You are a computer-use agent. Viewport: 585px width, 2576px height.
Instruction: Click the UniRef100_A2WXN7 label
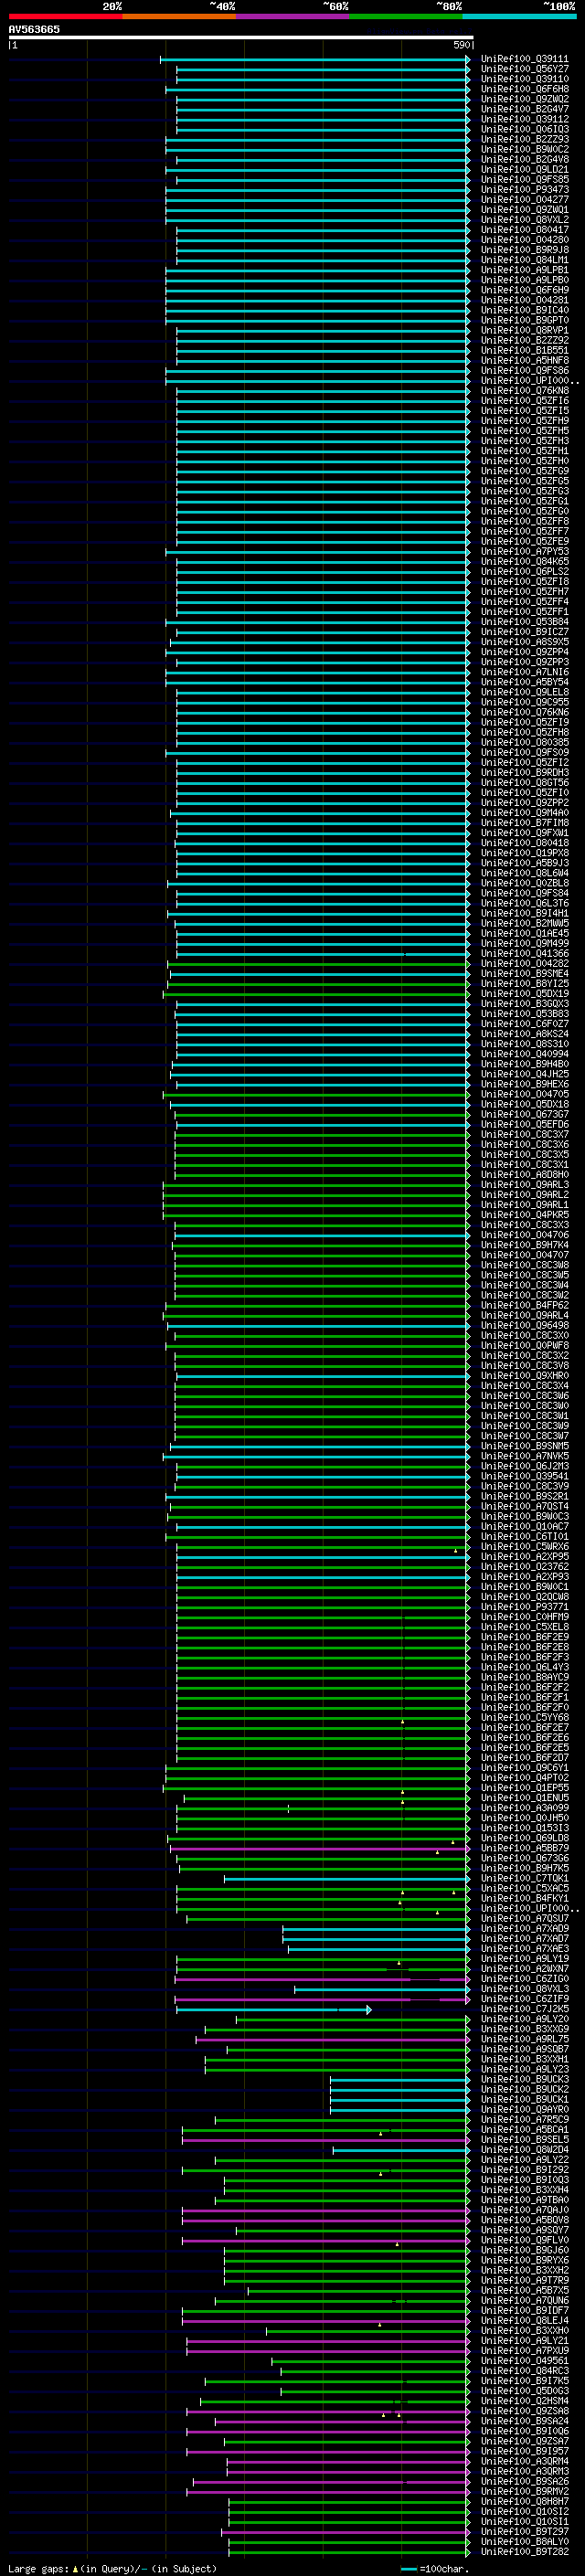(x=524, y=1969)
